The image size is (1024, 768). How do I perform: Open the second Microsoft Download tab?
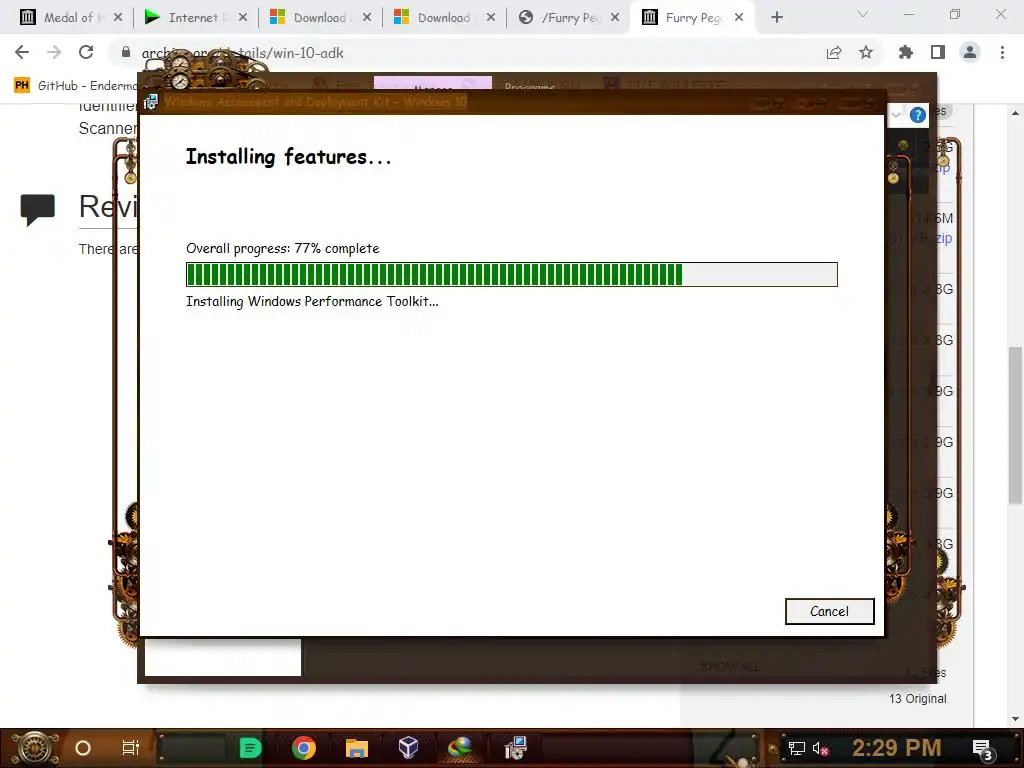444,18
